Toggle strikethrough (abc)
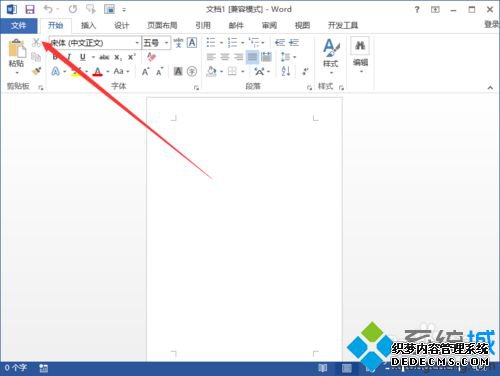Image resolution: width=500 pixels, height=376 pixels. click(x=104, y=57)
